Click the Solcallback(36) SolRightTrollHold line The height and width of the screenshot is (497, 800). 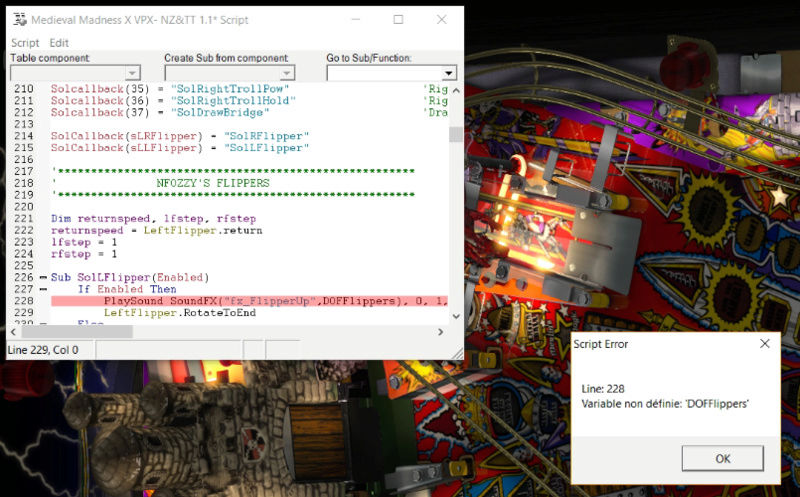coord(173,101)
